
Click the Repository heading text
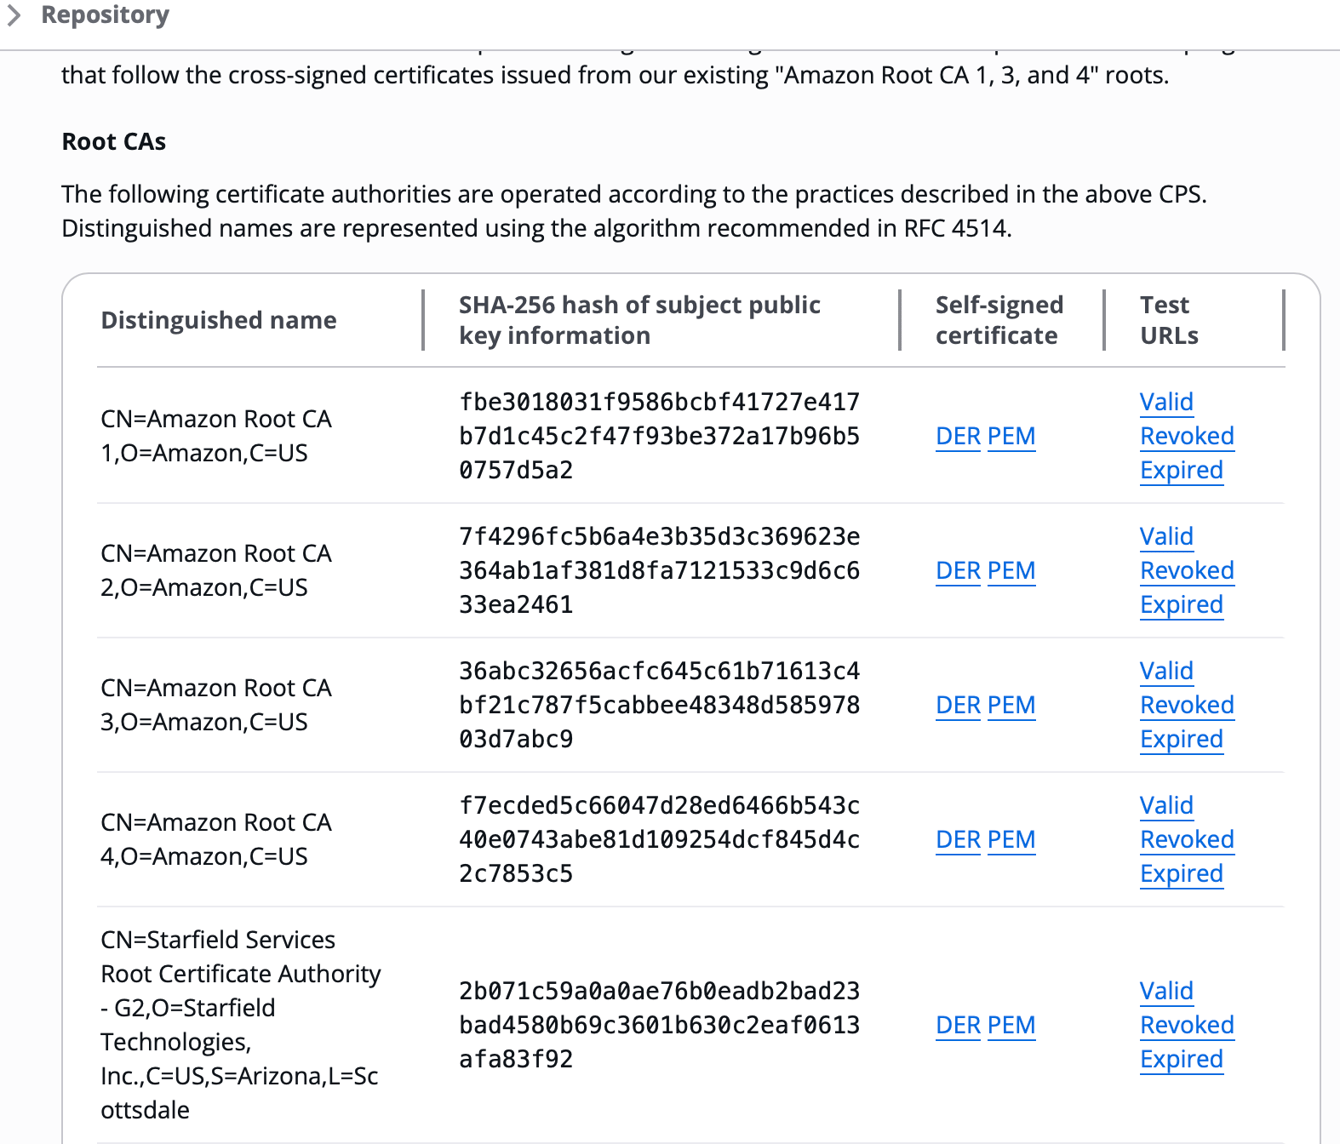coord(105,15)
